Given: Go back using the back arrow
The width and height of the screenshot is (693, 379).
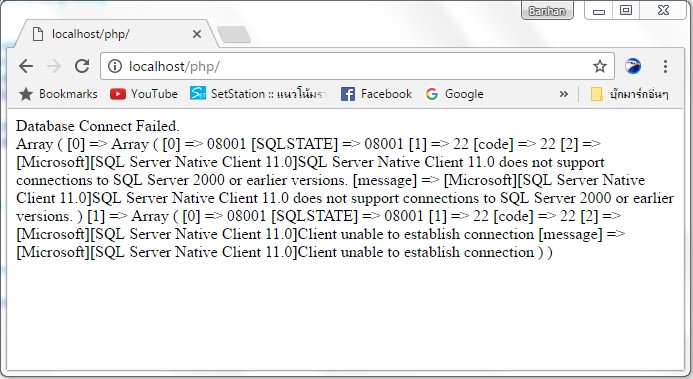Looking at the screenshot, I should pos(26,66).
